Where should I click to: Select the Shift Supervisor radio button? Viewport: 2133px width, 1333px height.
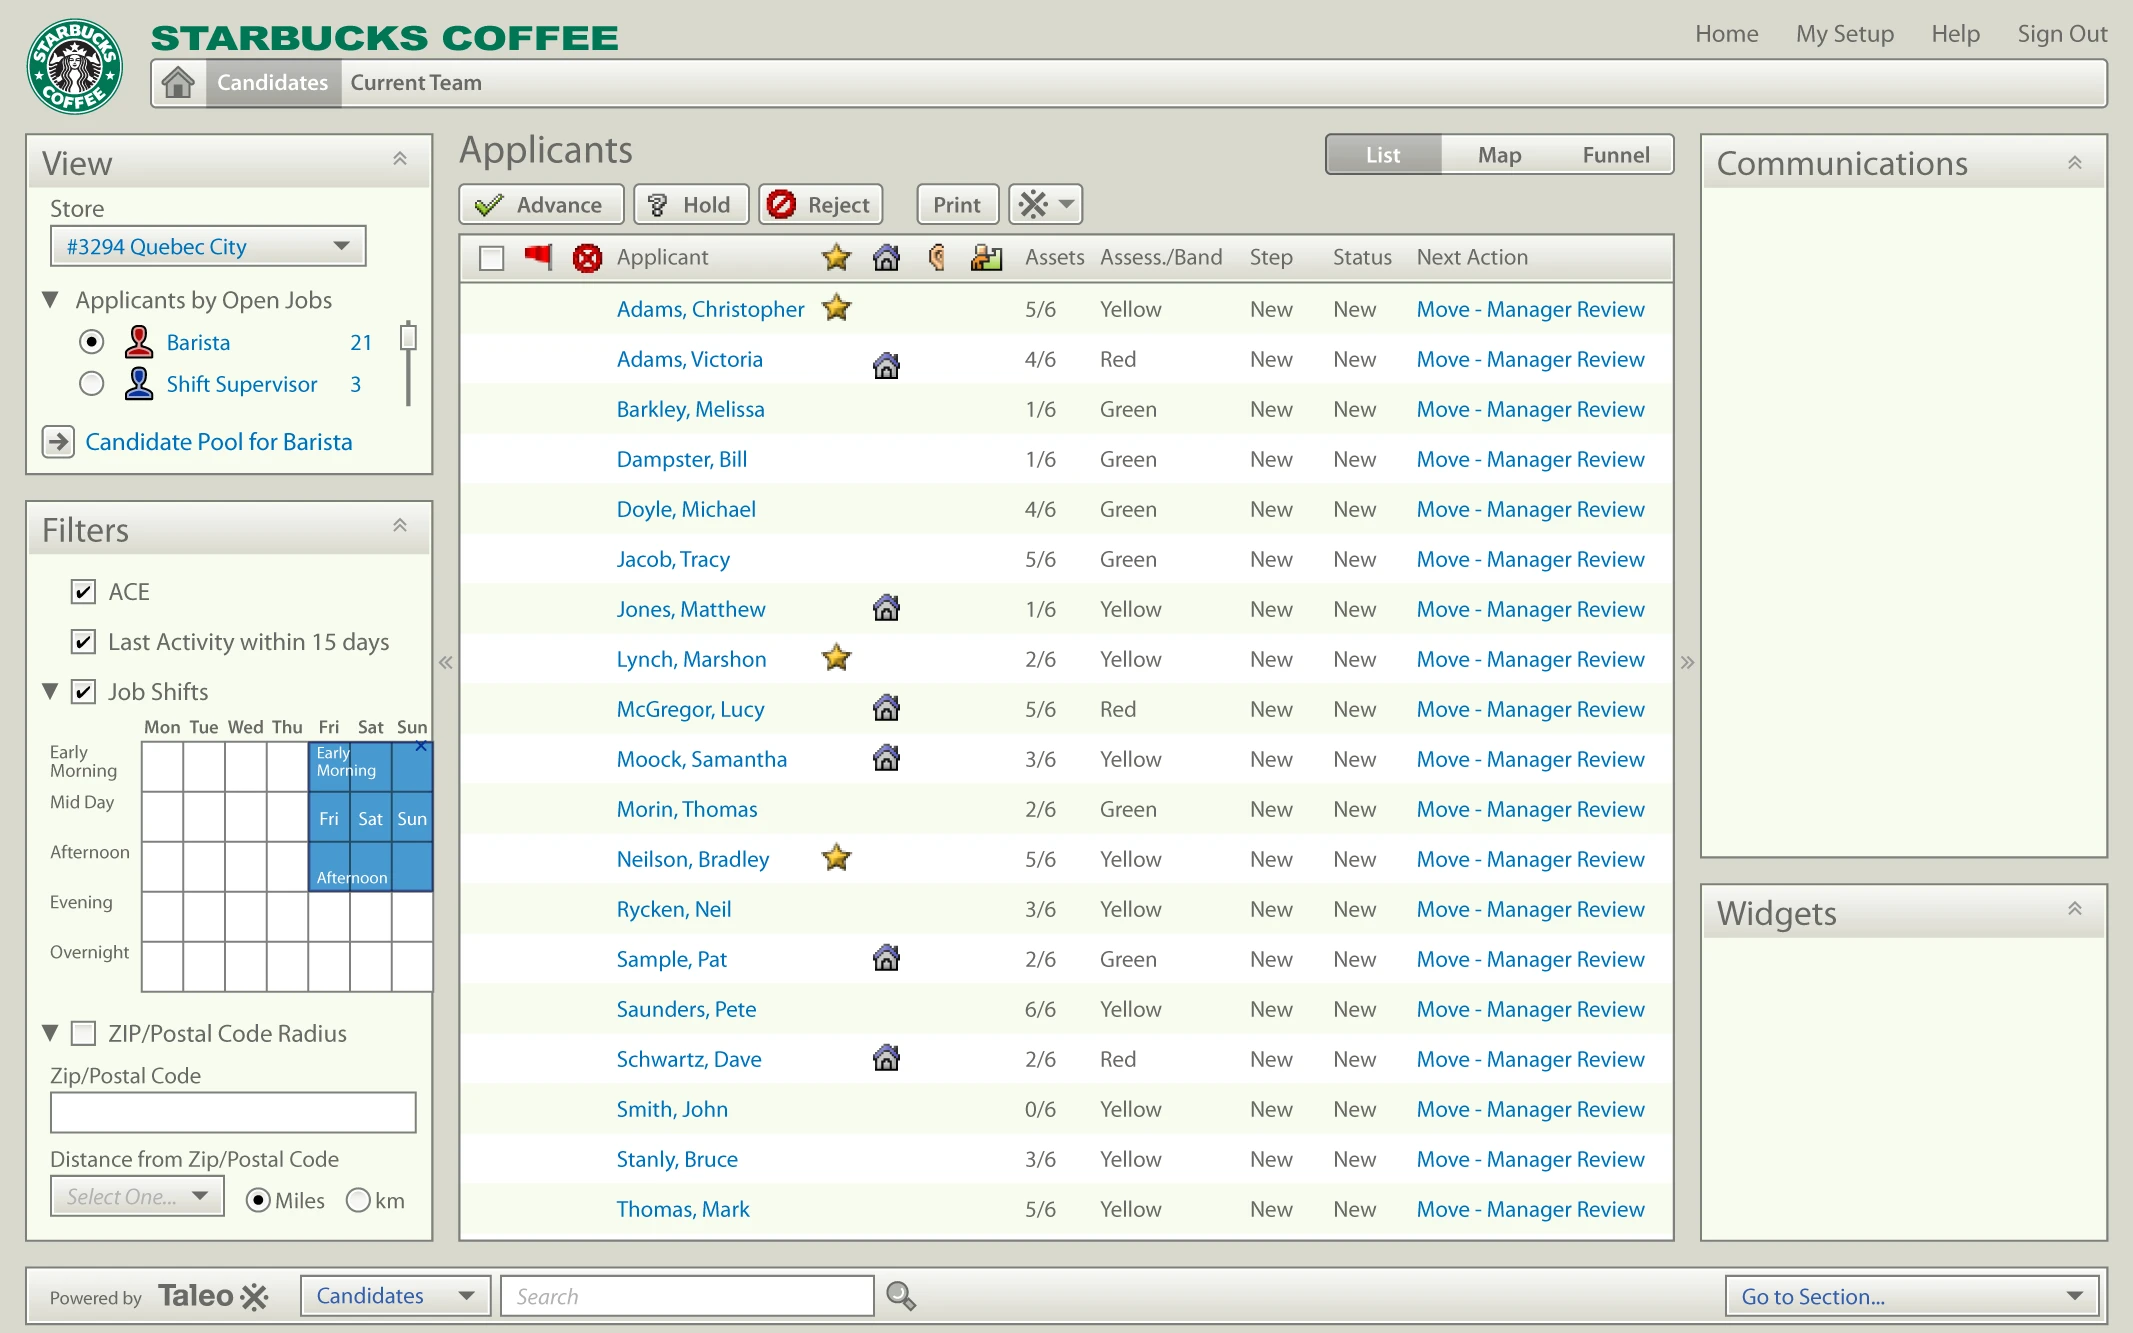91,384
